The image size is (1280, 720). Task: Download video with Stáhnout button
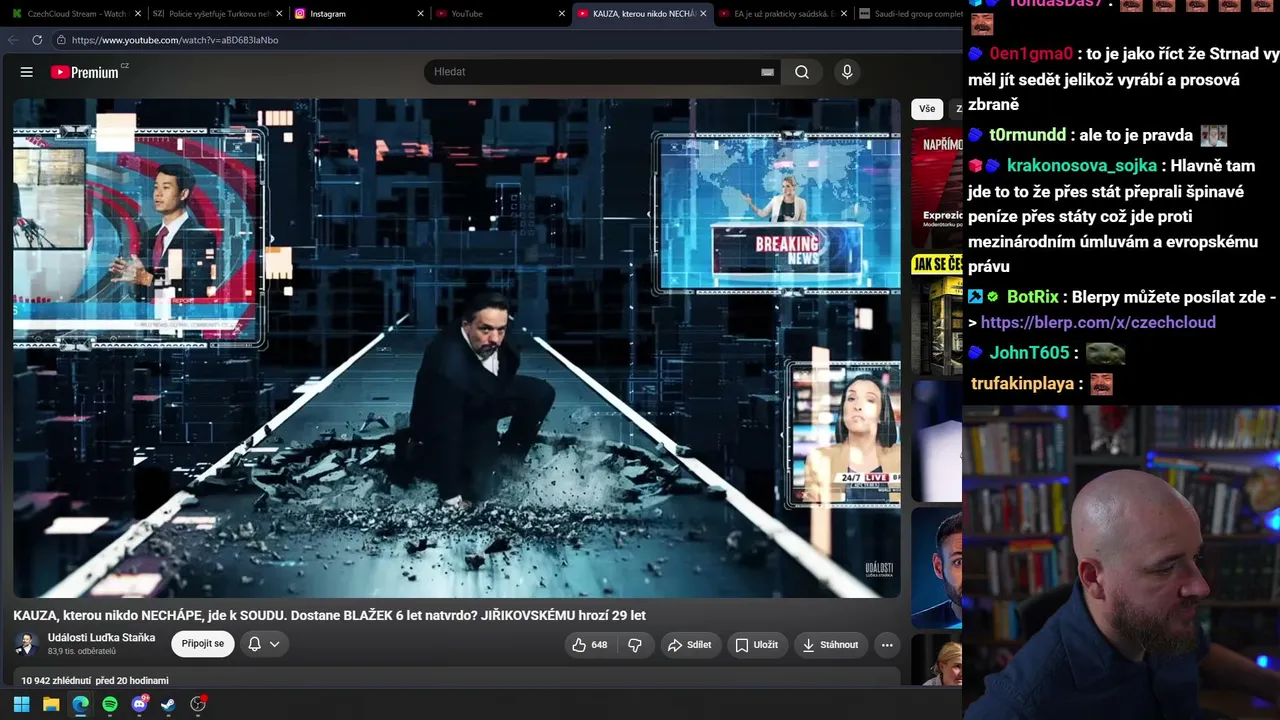coord(830,645)
